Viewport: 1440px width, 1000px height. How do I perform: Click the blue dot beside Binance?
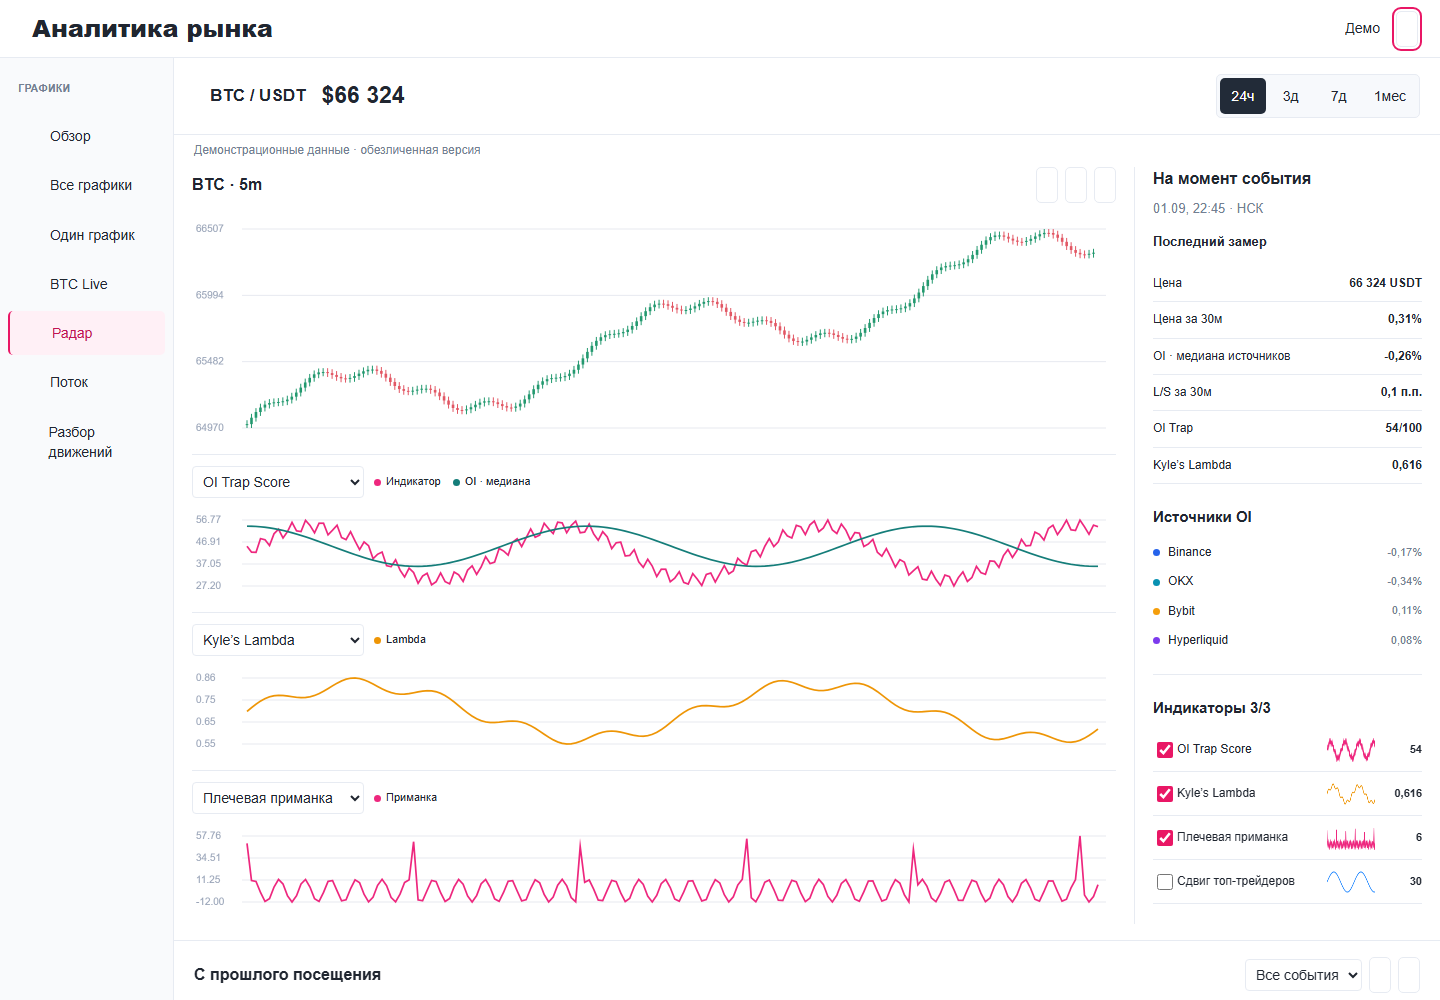(1157, 552)
